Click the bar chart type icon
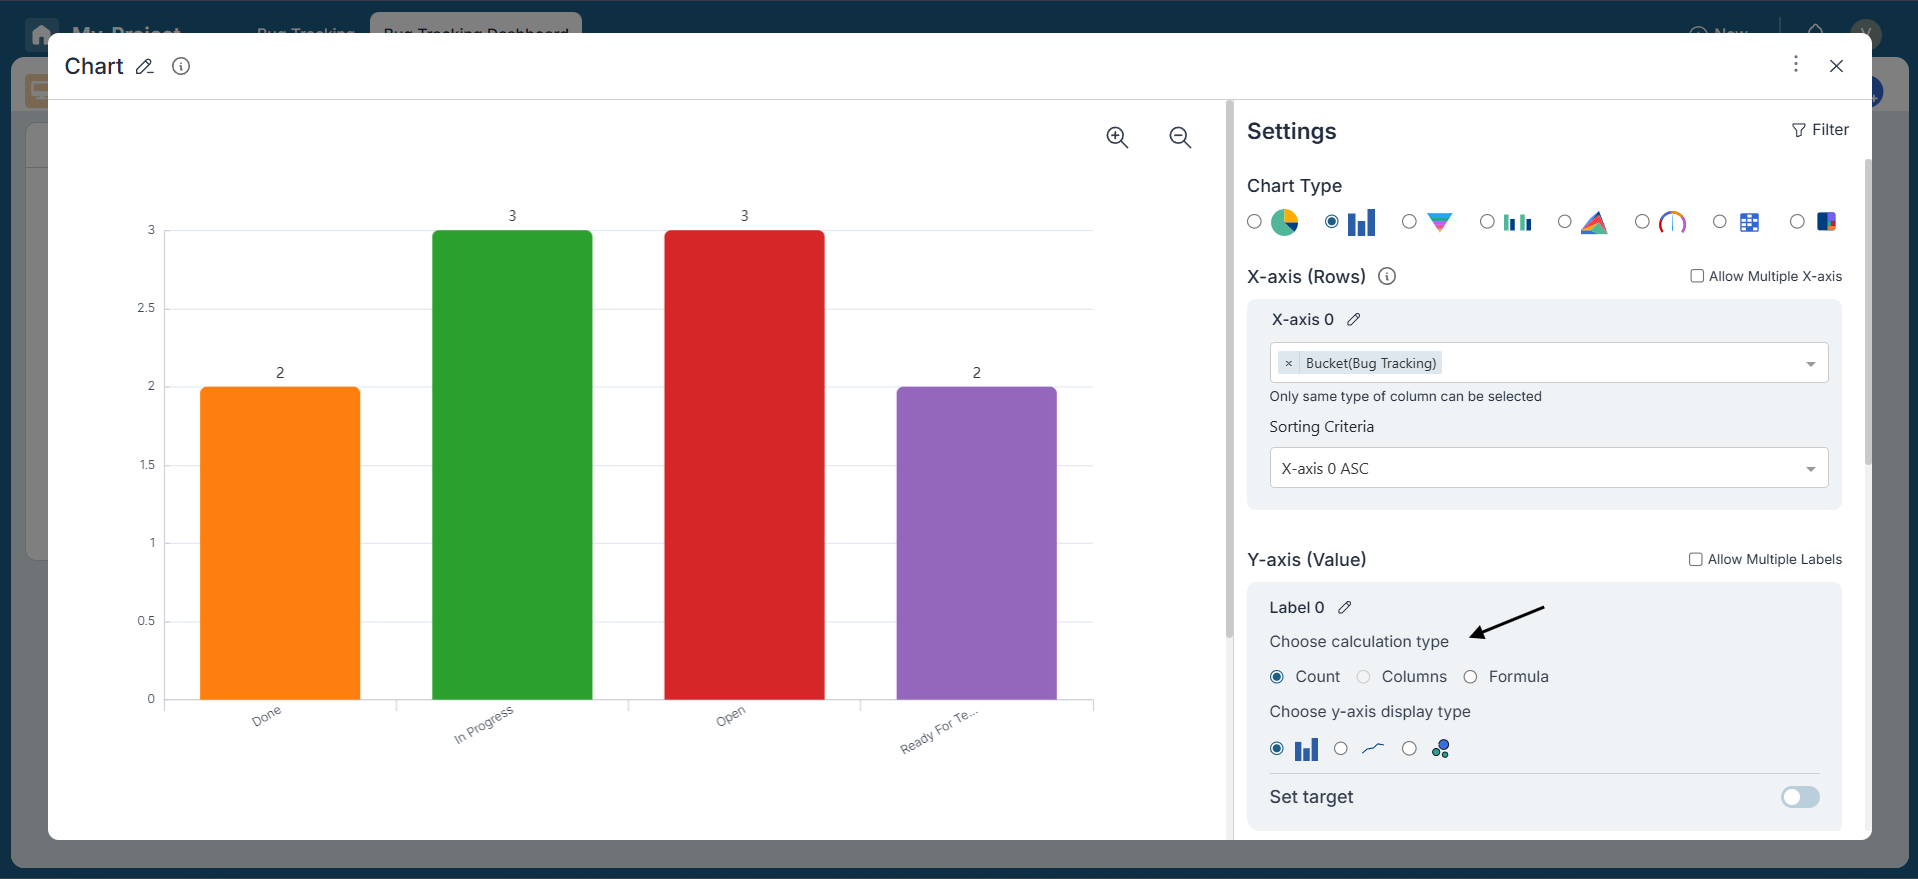The width and height of the screenshot is (1918, 879). (x=1362, y=222)
